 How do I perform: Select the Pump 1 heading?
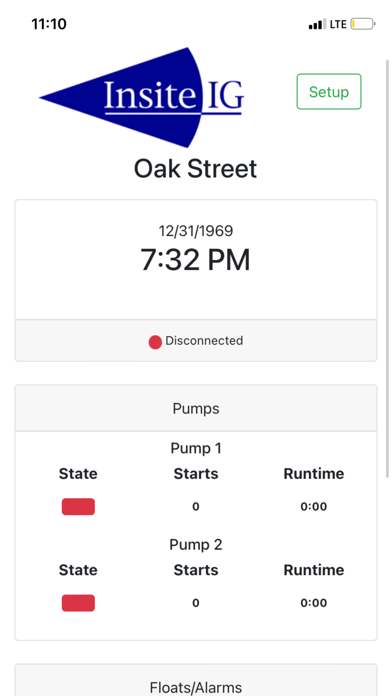(196, 448)
